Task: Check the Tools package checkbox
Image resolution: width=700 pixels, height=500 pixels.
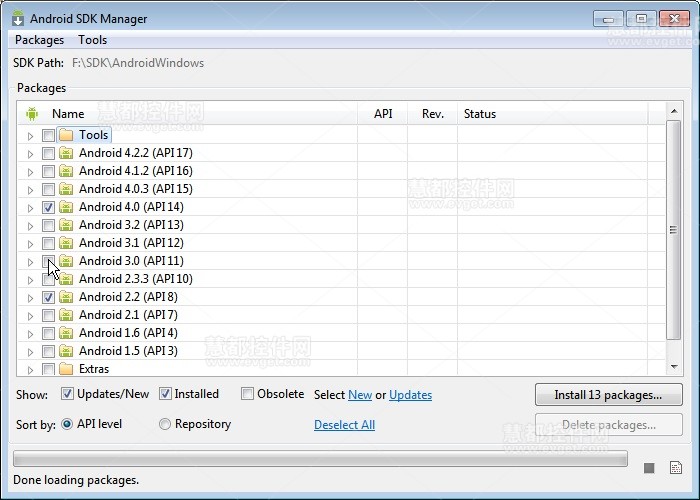Action: click(48, 135)
